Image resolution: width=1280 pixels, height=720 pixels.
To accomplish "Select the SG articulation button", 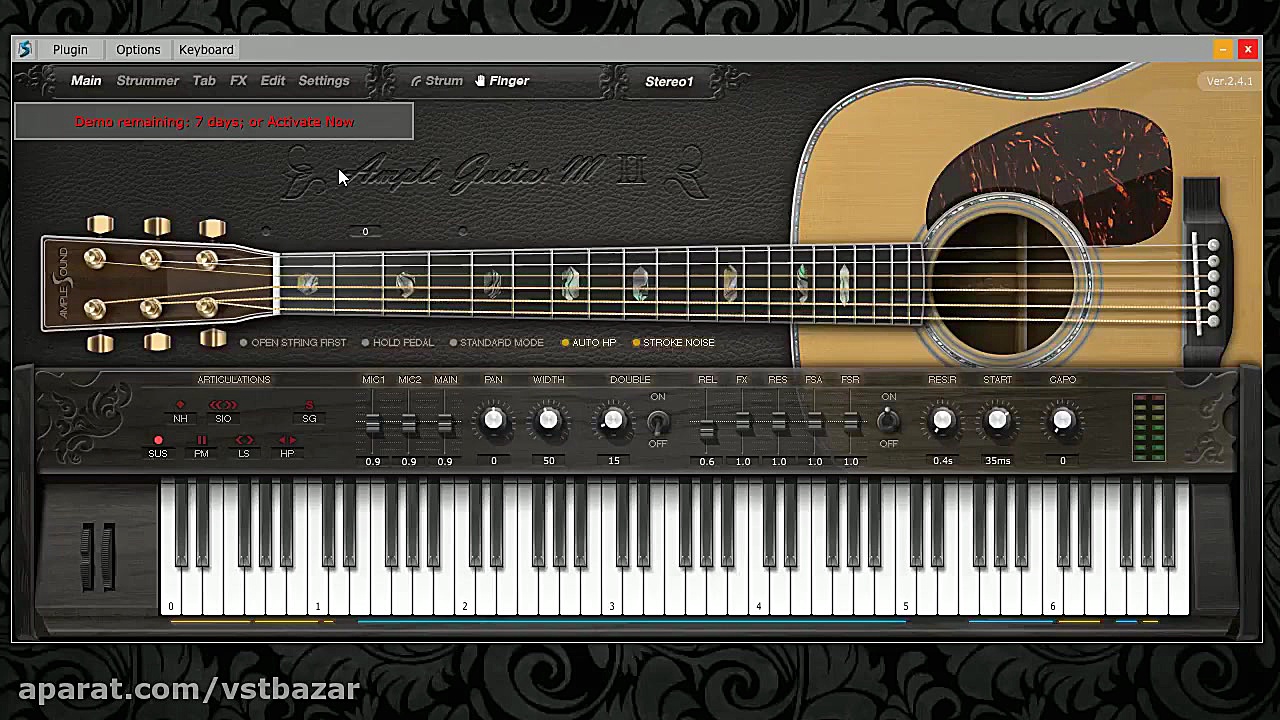I will 309,412.
